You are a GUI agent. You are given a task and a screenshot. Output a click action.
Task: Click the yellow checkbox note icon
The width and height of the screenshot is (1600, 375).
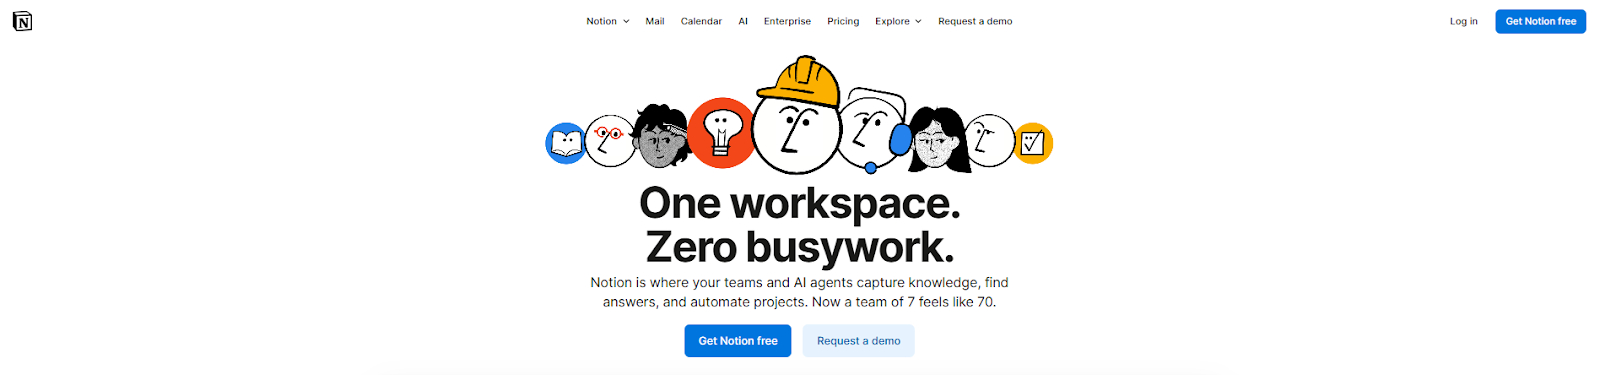(1033, 143)
